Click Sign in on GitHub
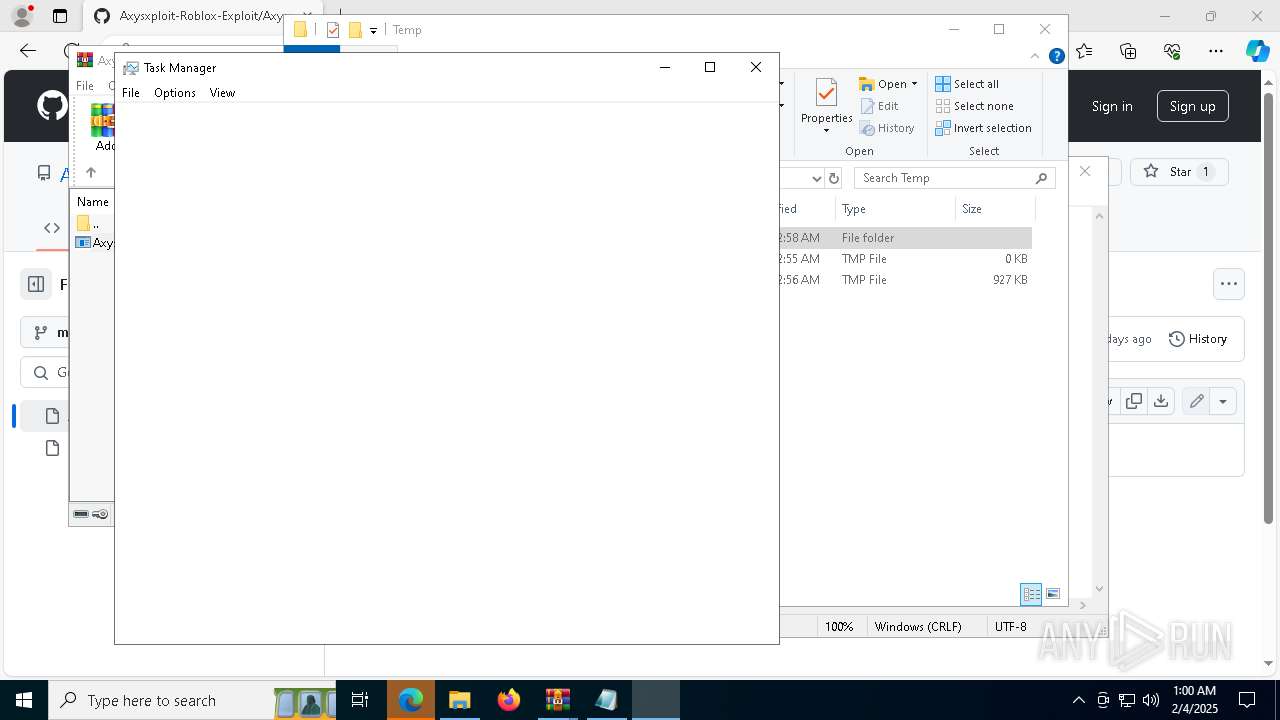Screen dimensions: 1280x720 tap(1112, 106)
